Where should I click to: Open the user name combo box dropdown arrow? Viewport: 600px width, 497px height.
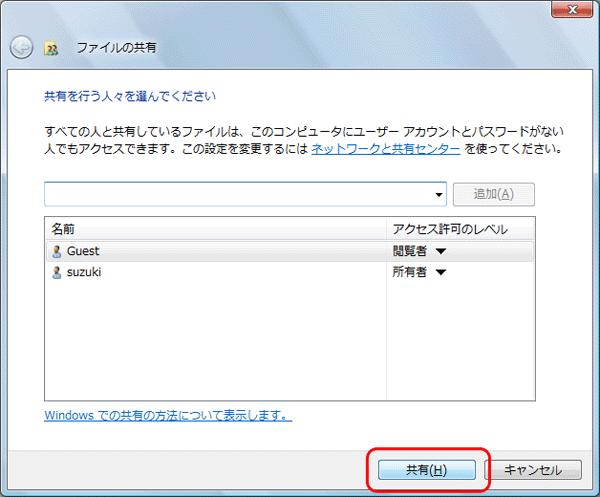439,194
